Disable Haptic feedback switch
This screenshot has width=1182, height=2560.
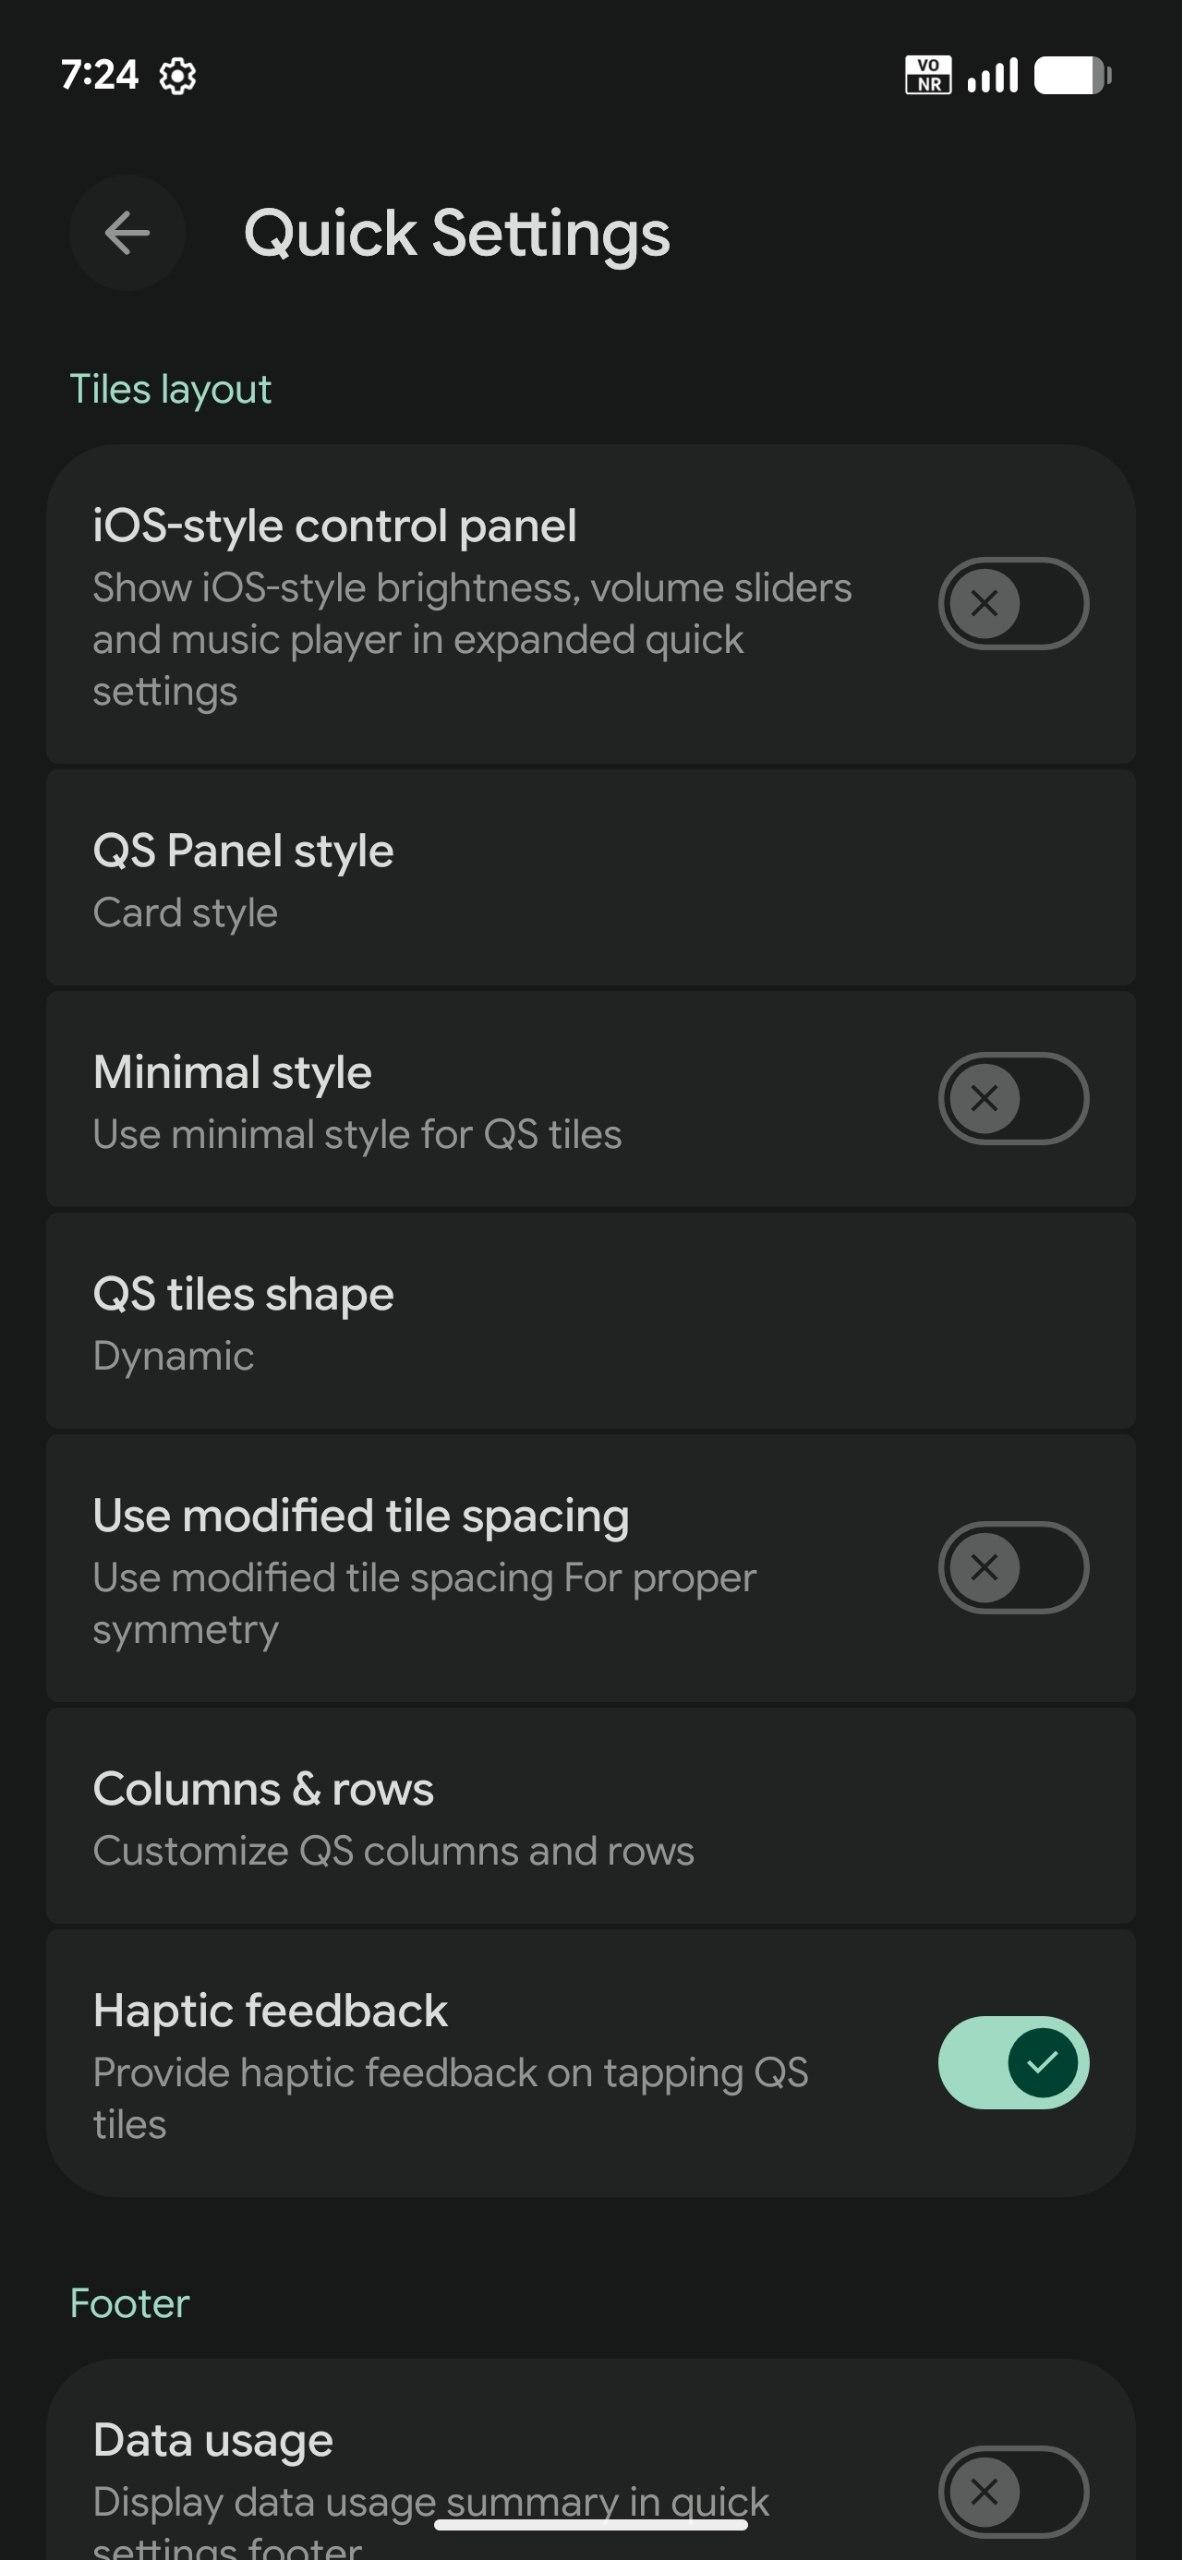tap(1012, 2062)
